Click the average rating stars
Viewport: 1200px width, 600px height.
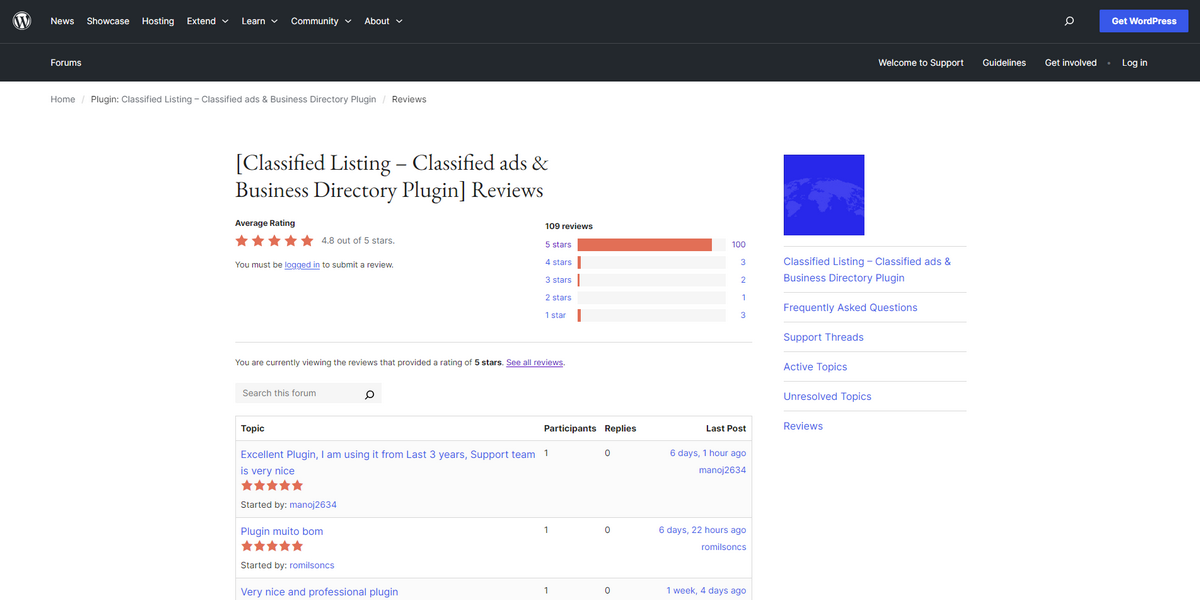coord(274,241)
